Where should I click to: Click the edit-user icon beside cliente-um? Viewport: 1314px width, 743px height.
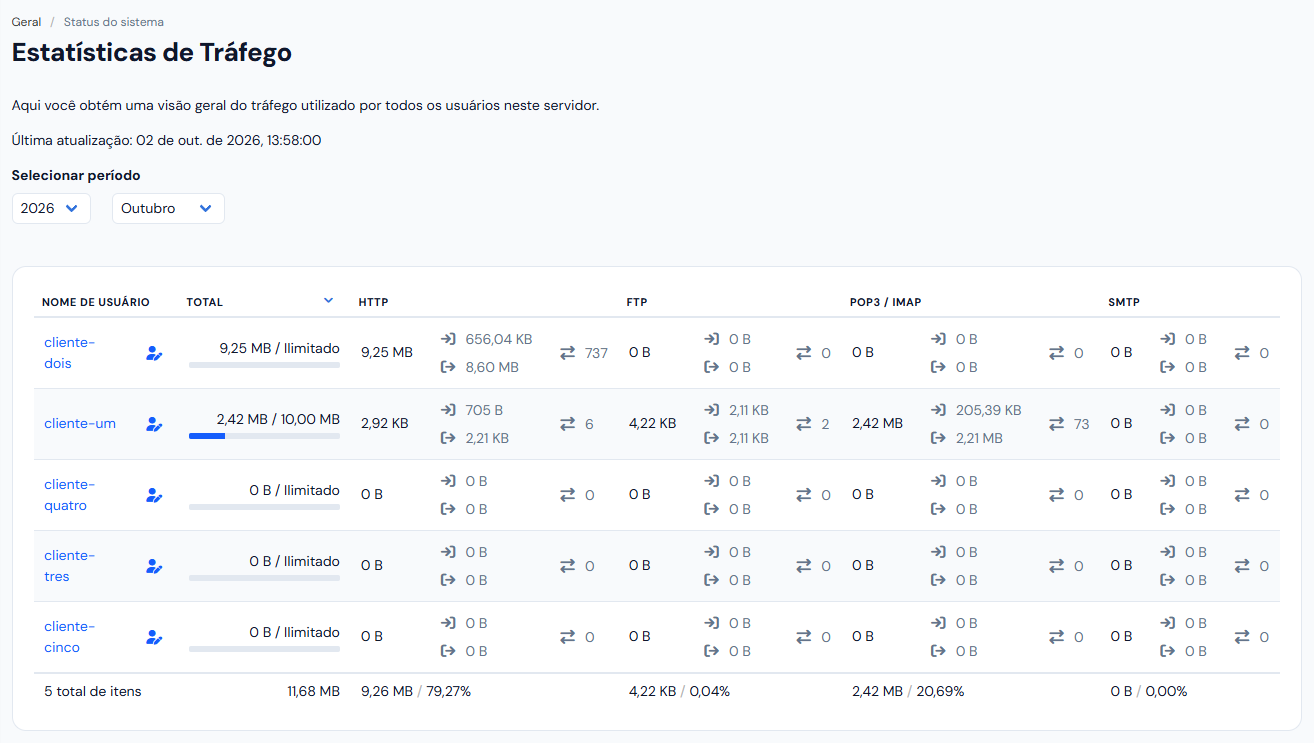click(154, 424)
